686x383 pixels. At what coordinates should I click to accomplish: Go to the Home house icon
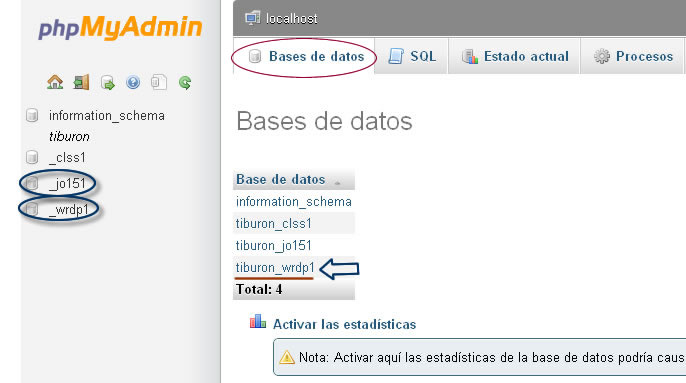[55, 82]
